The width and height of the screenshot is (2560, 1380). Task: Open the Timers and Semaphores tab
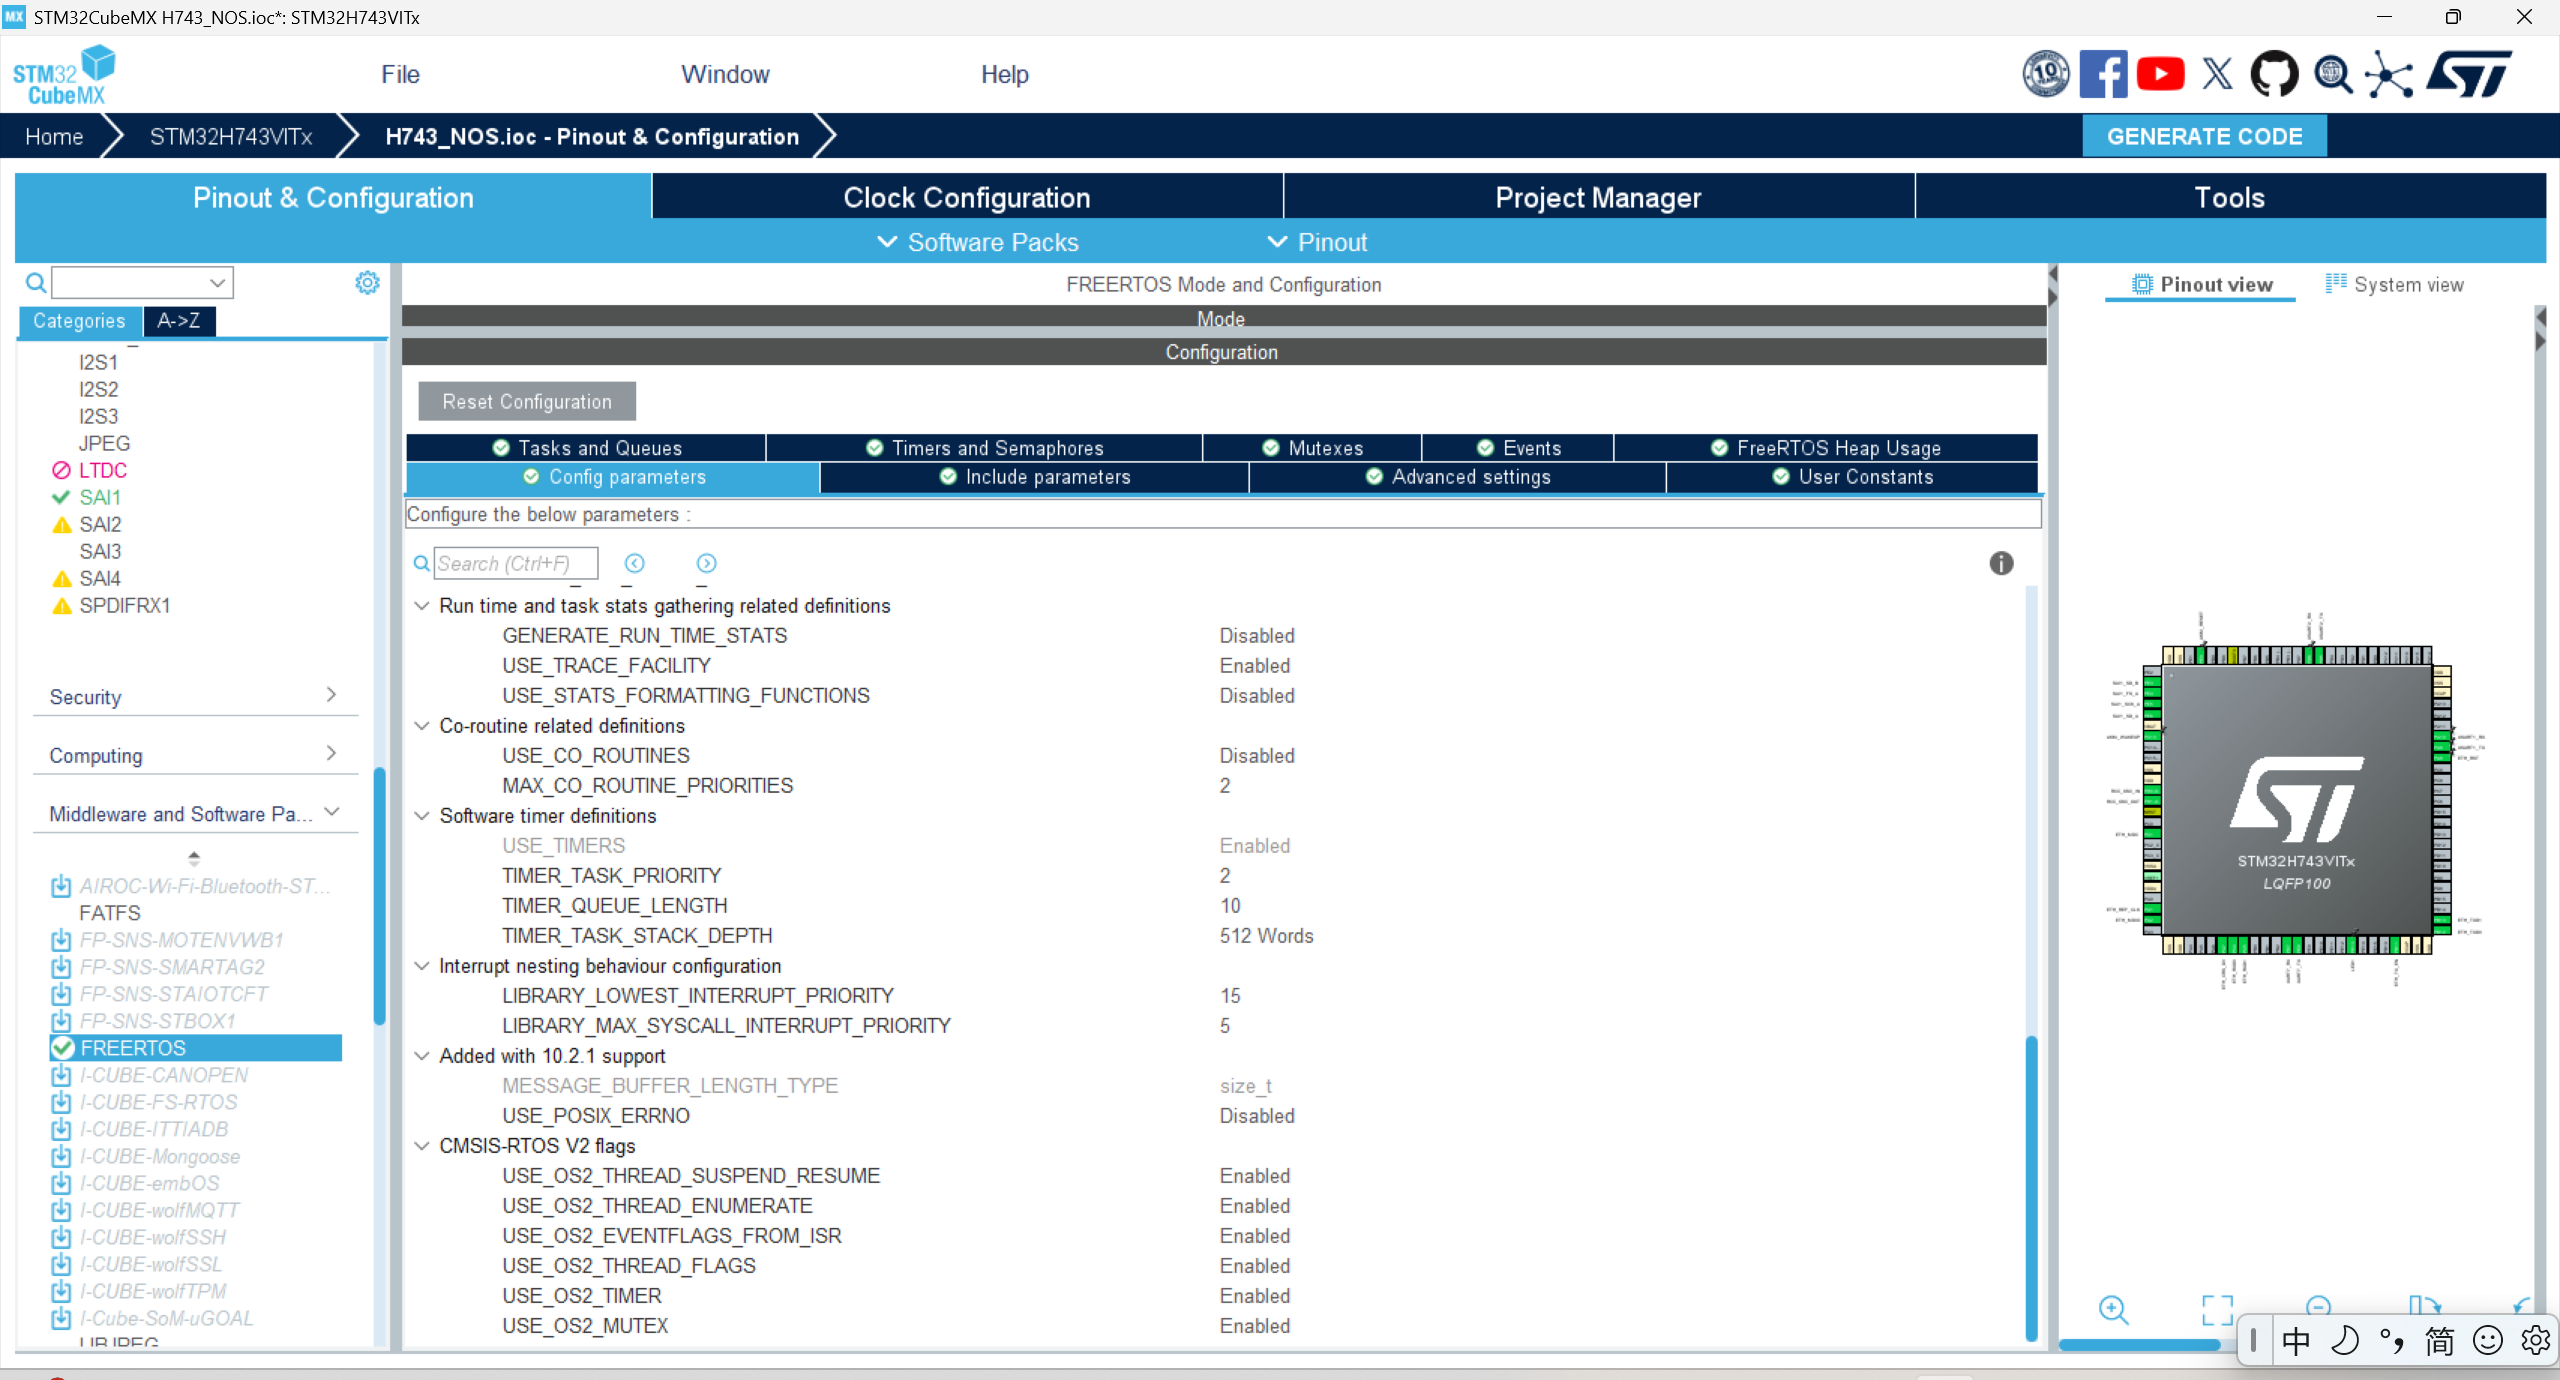click(x=984, y=448)
